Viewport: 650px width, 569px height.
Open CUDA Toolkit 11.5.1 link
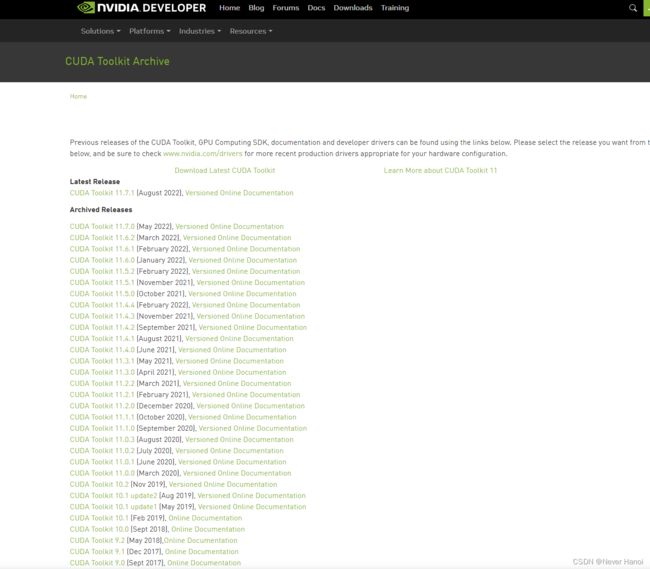pos(102,282)
